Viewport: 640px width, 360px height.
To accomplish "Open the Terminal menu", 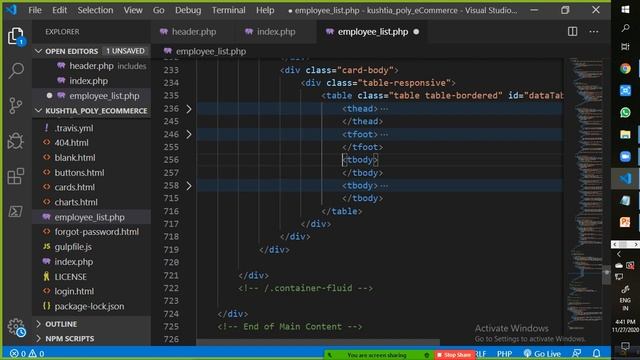I will [229, 10].
